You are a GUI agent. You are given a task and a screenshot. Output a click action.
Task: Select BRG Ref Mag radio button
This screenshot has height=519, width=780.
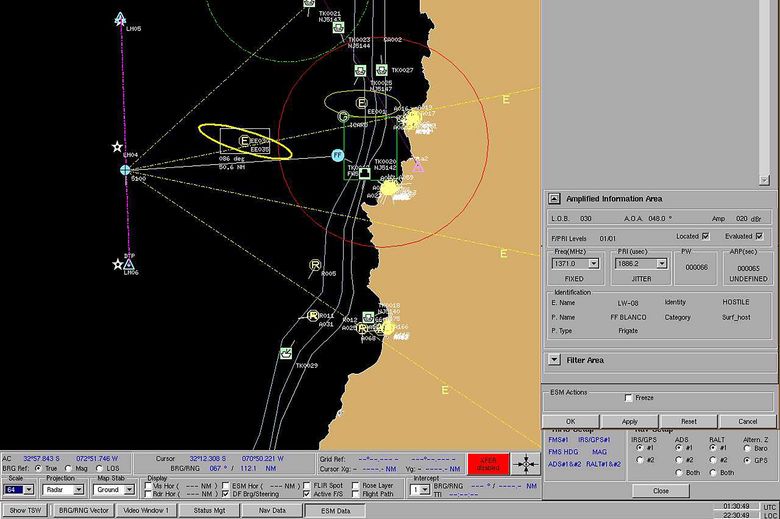pos(68,468)
